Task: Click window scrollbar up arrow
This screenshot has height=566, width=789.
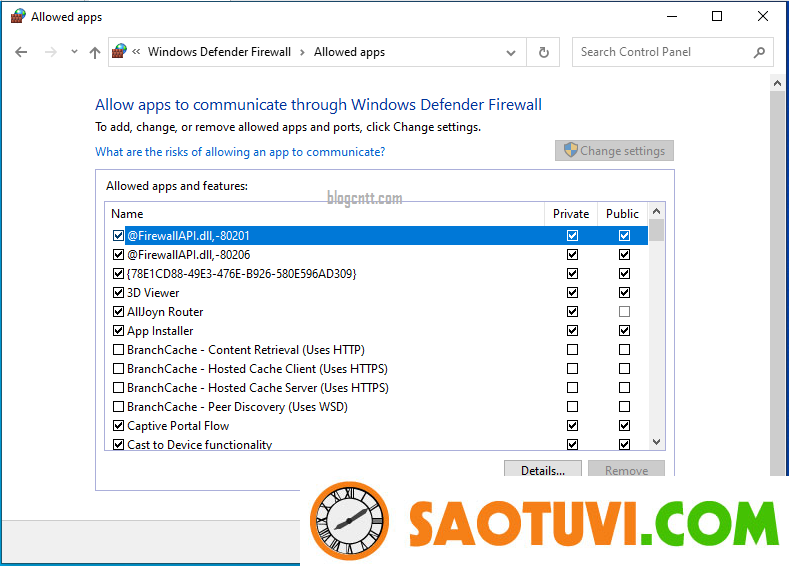Action: (x=777, y=83)
